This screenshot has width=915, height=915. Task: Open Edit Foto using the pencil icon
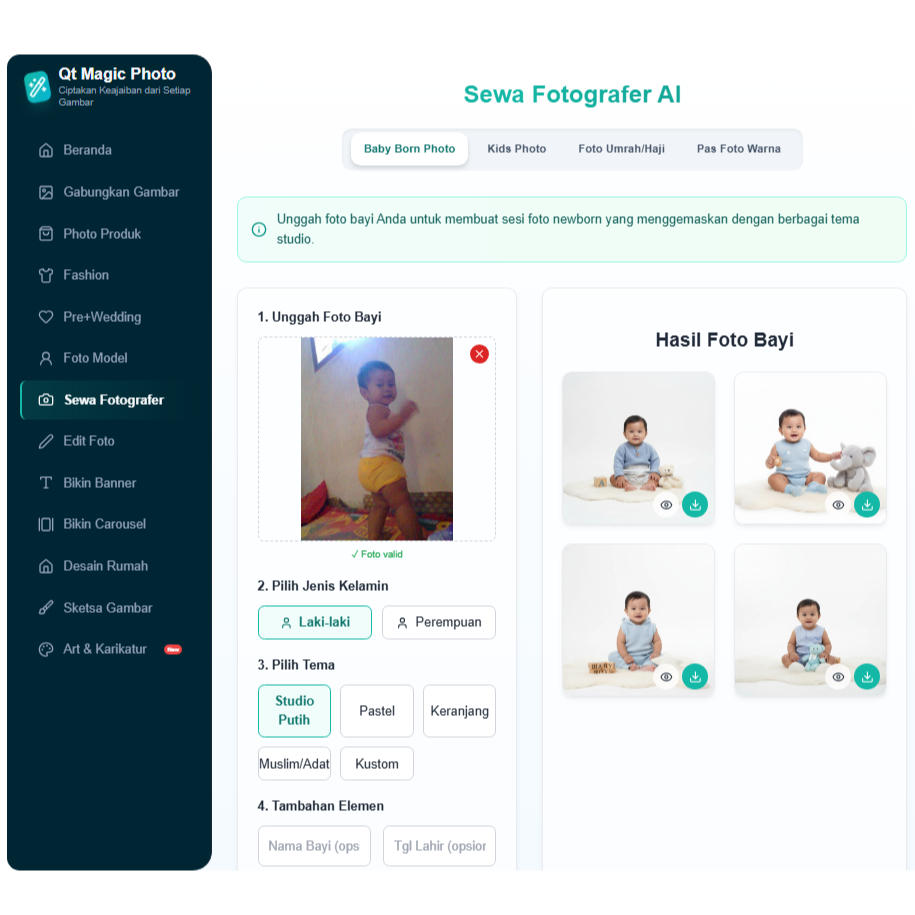pos(46,441)
